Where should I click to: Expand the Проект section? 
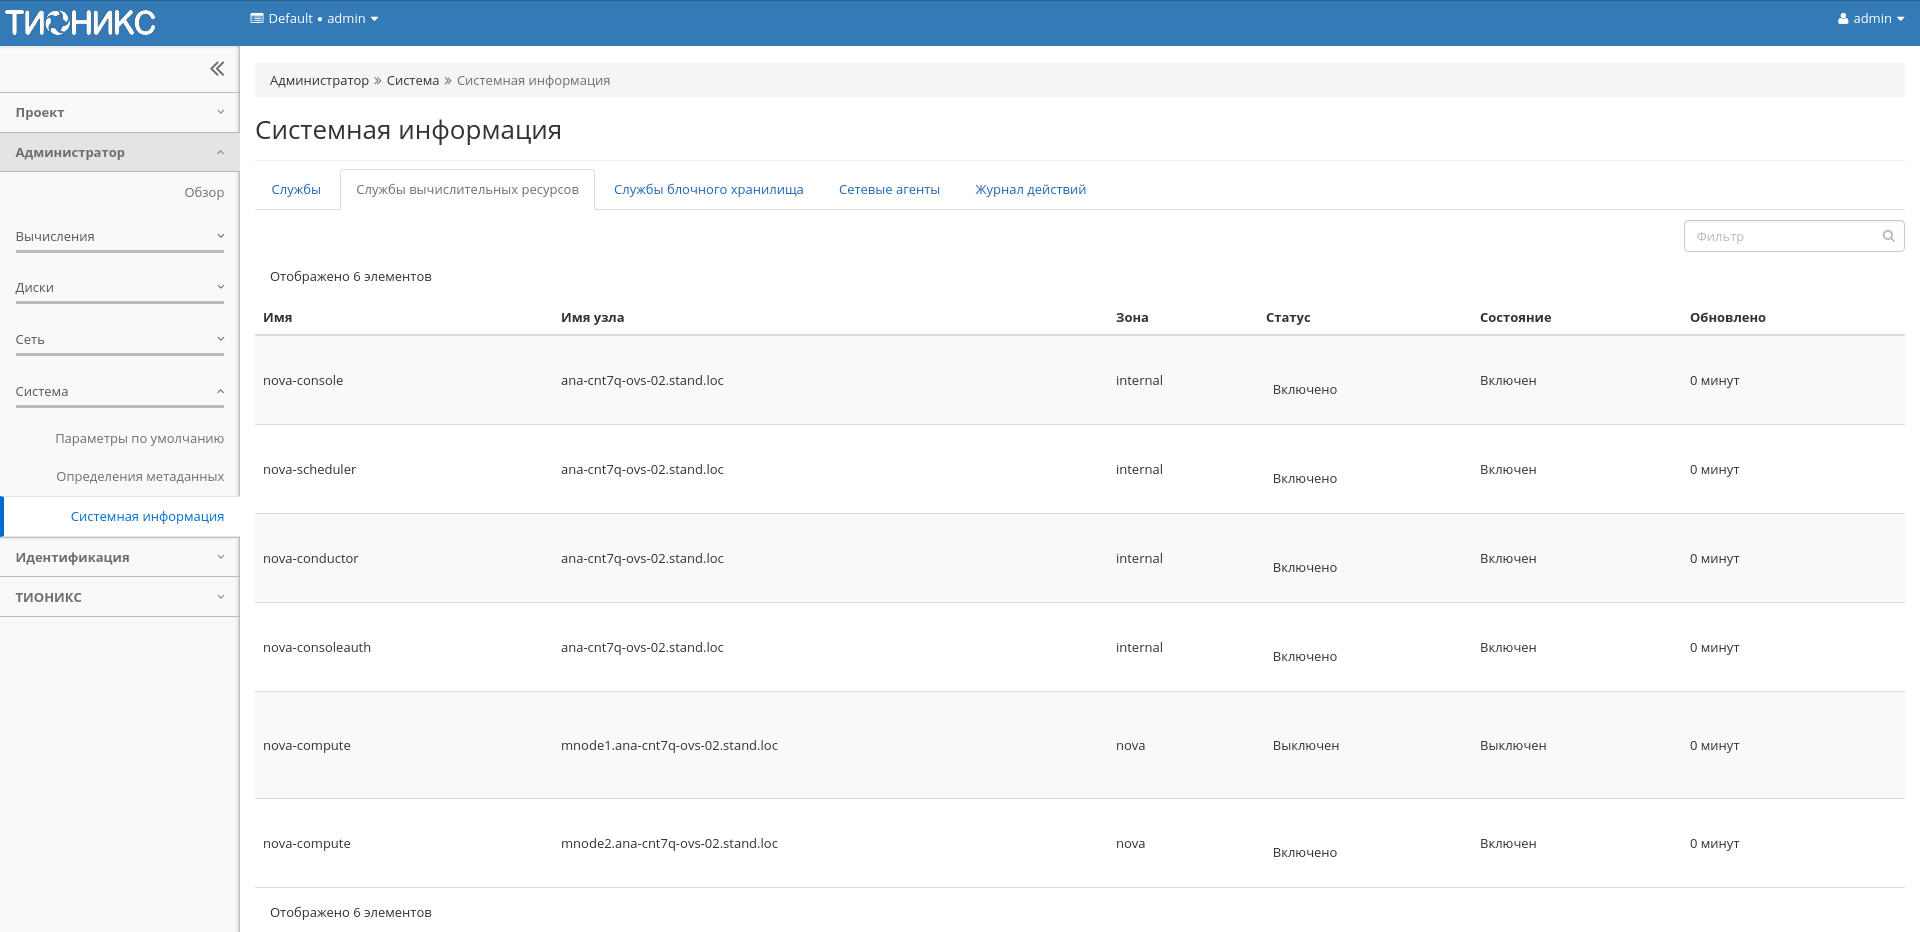119,113
